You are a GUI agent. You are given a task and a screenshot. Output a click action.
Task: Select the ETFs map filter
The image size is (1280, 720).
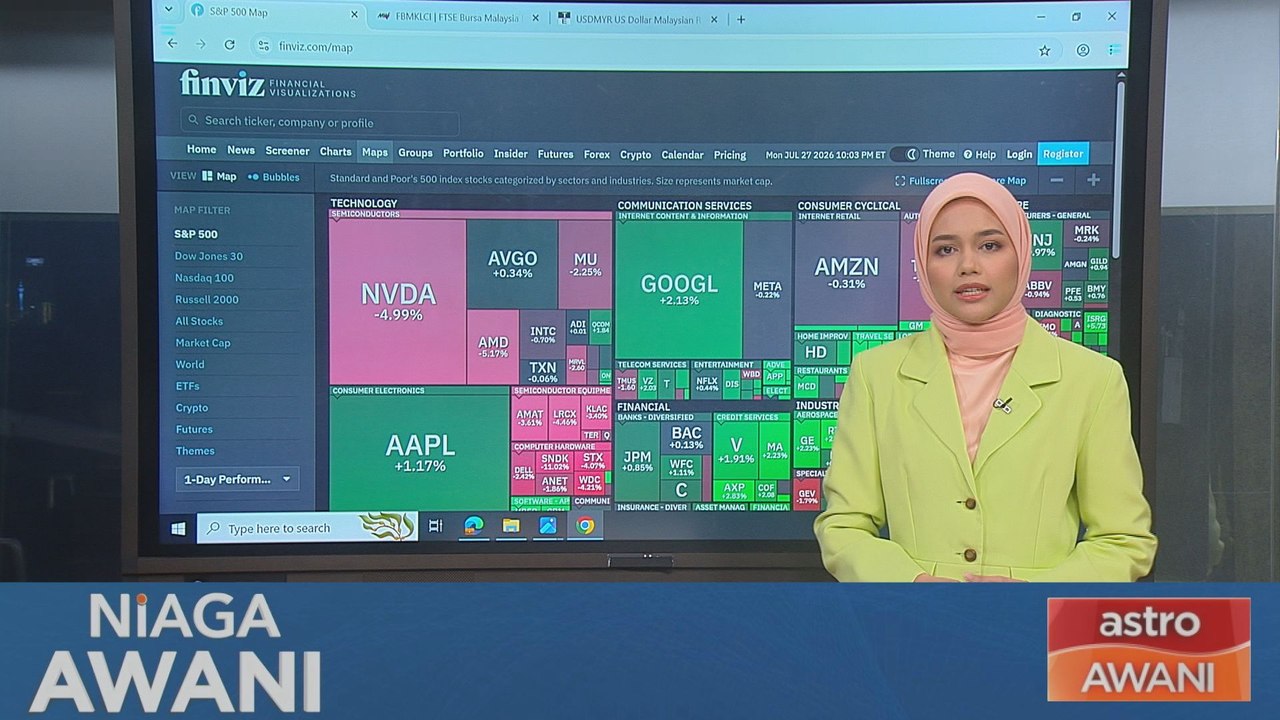(x=187, y=386)
